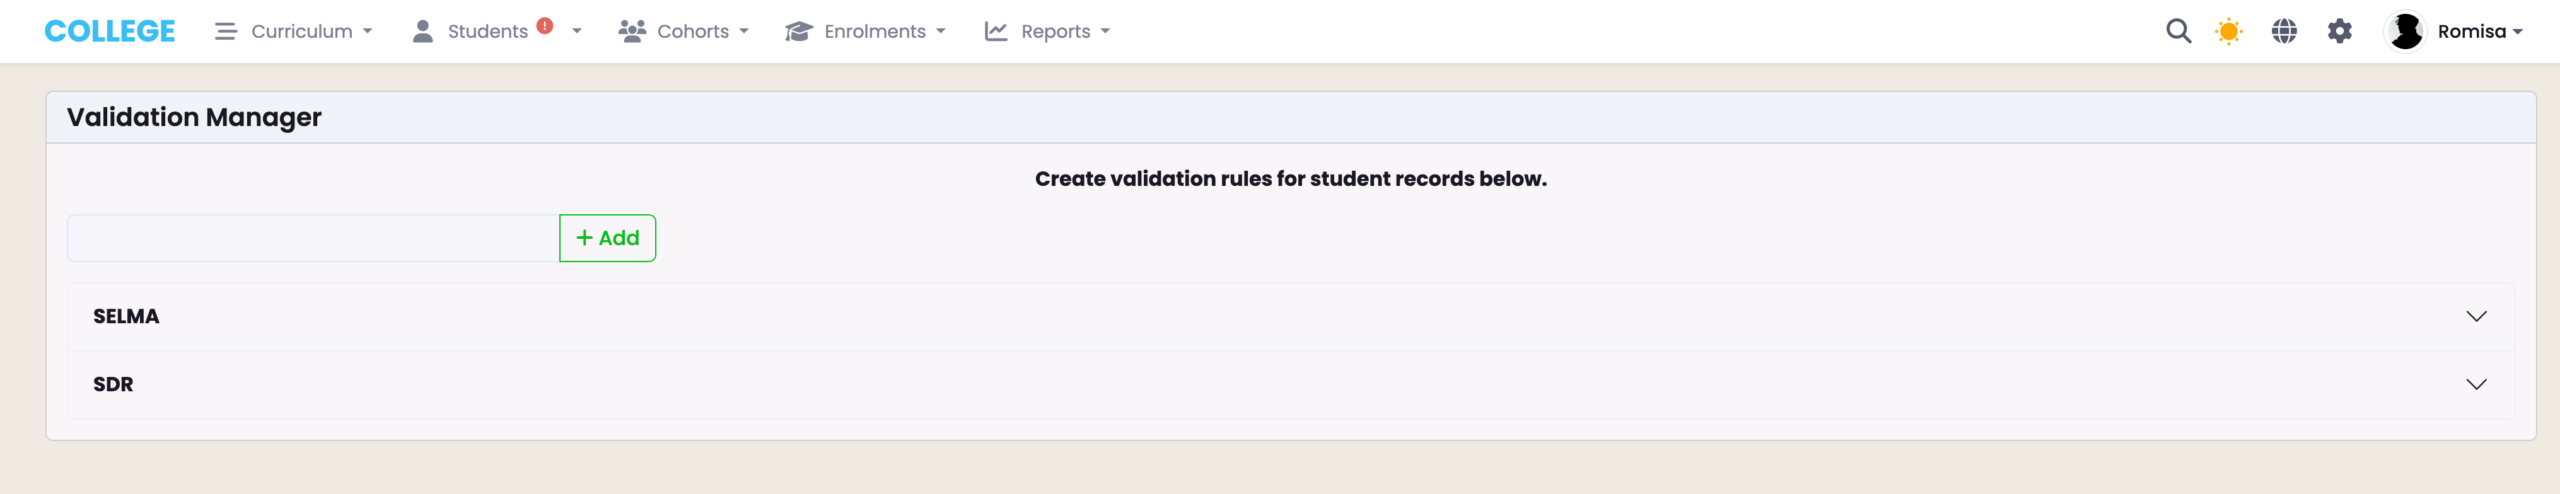Toggle the sun light-mode theme icon
The width and height of the screenshot is (2560, 494).
tap(2229, 31)
